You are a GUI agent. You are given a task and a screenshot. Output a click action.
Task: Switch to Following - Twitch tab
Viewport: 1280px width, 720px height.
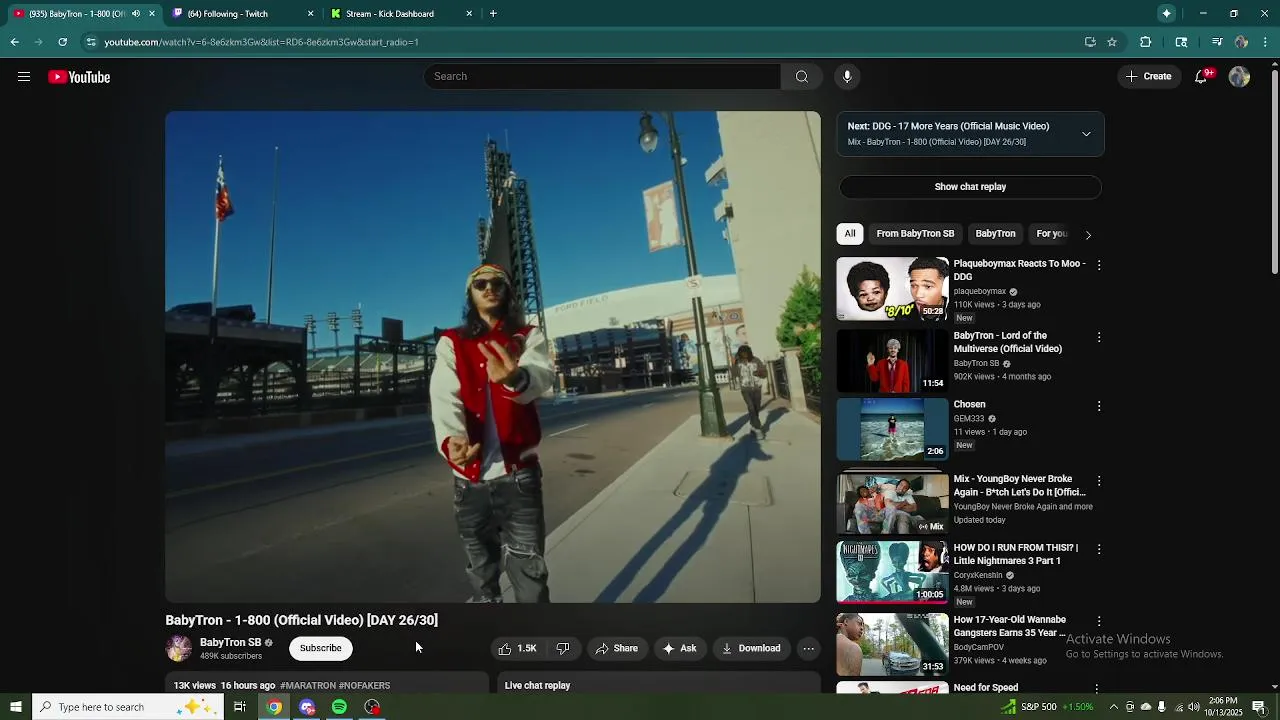(241, 14)
